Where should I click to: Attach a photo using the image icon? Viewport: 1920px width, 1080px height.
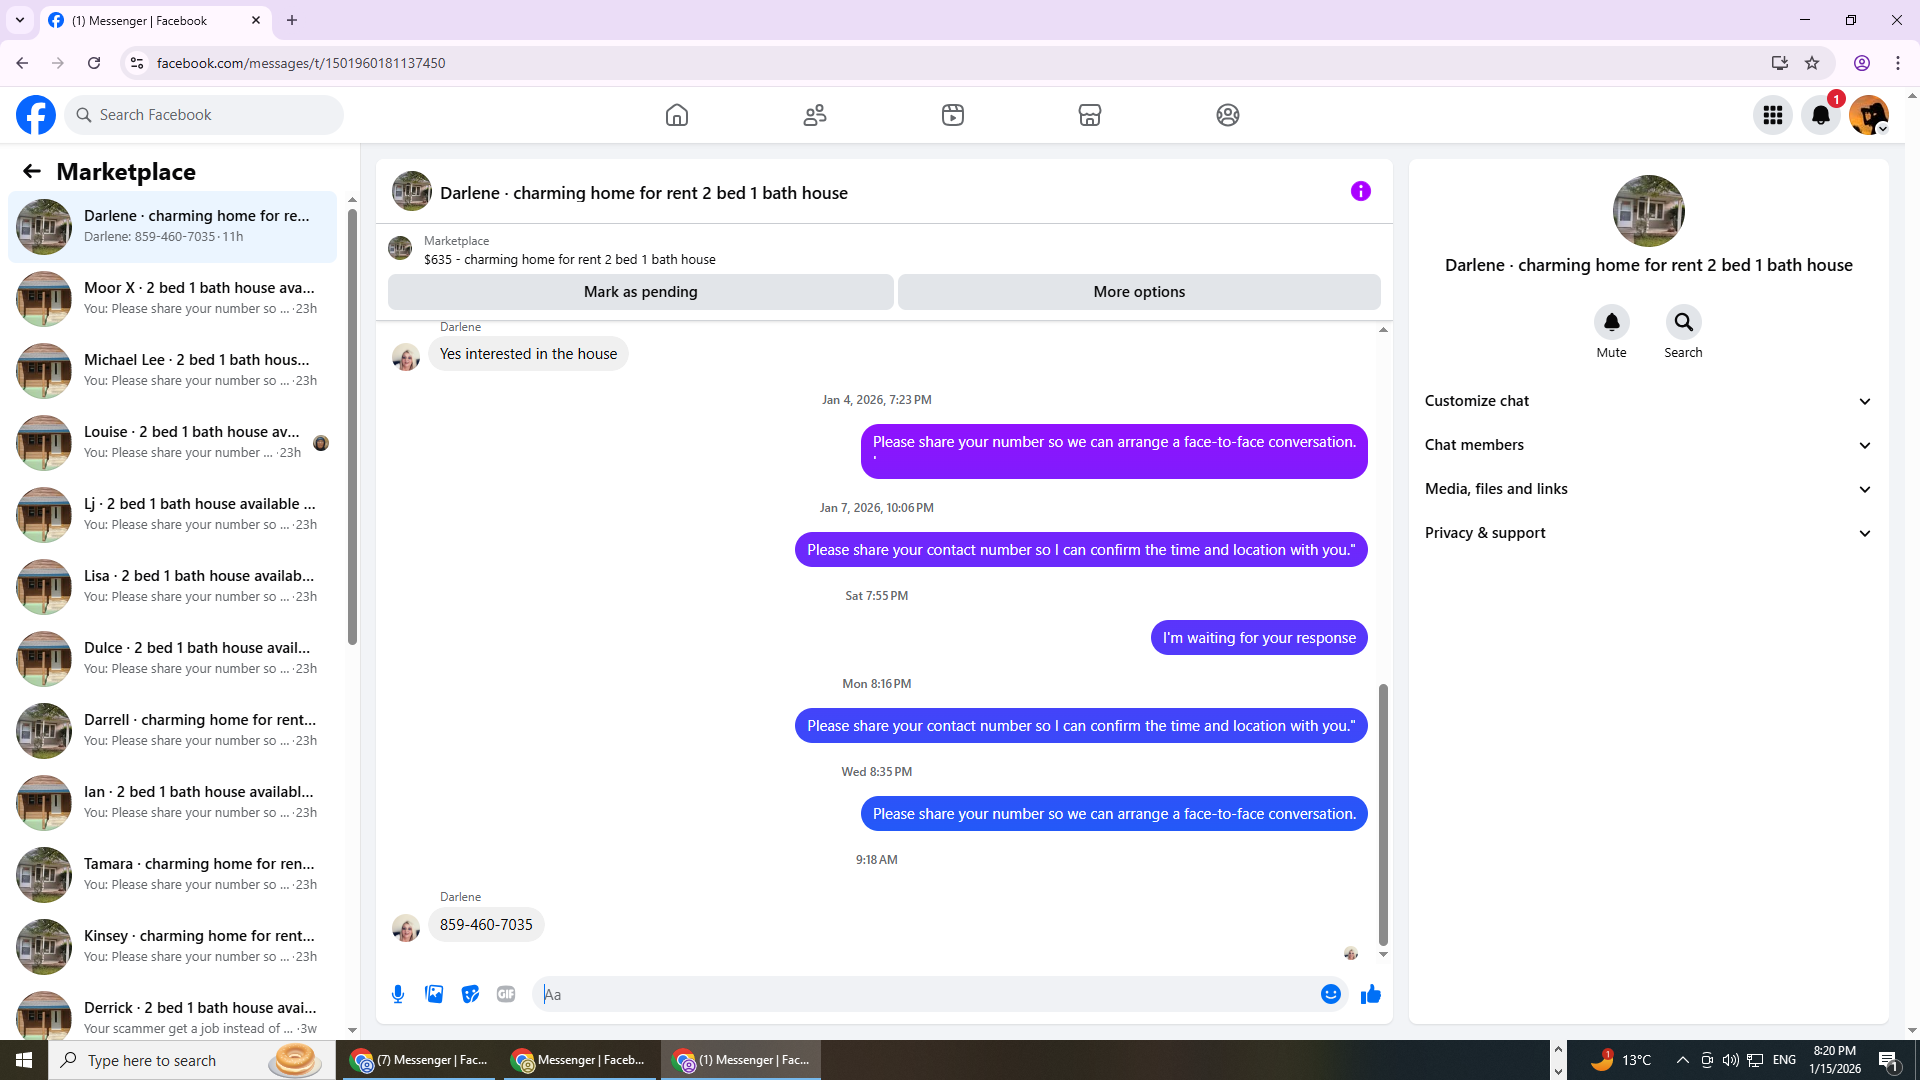(x=434, y=994)
